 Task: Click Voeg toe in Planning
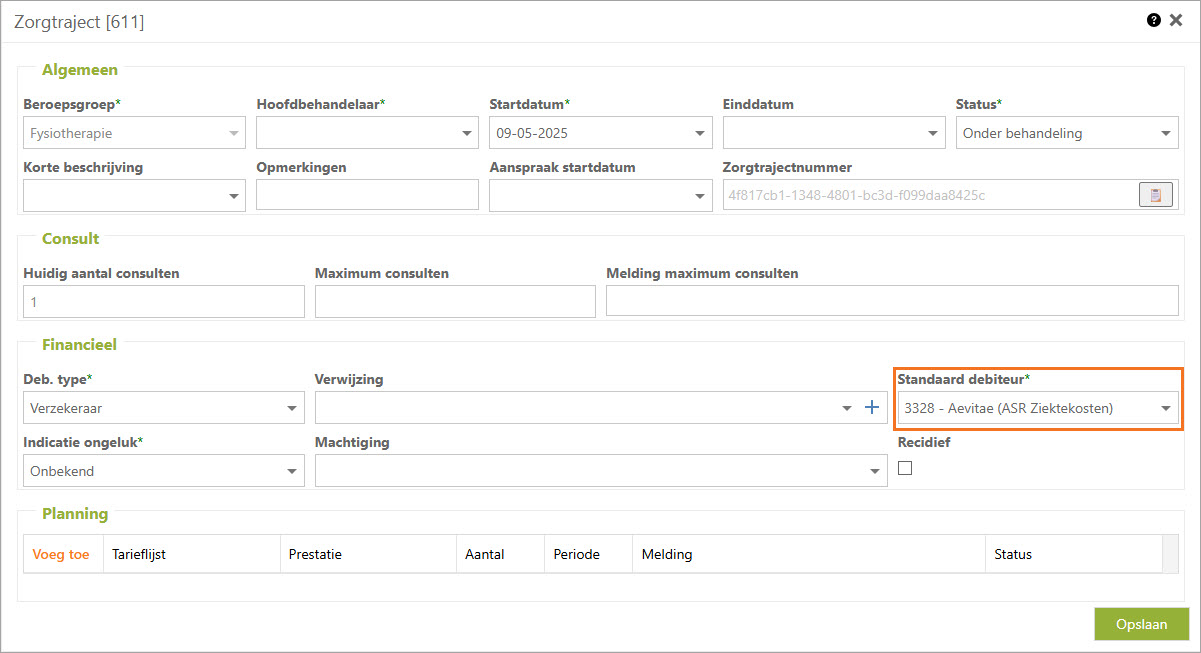[61, 554]
